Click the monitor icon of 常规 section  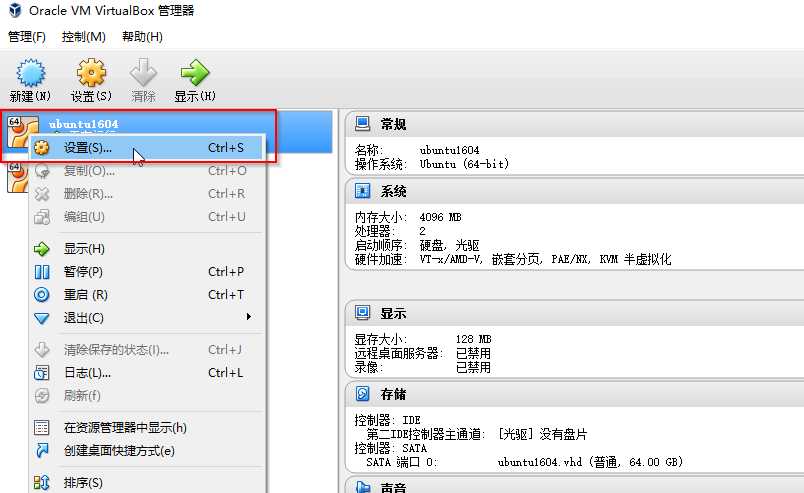[363, 124]
